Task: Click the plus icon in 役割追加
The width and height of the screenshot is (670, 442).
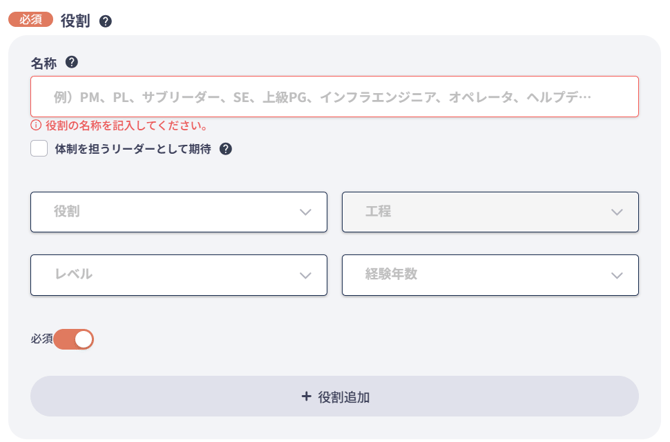Action: click(x=306, y=396)
